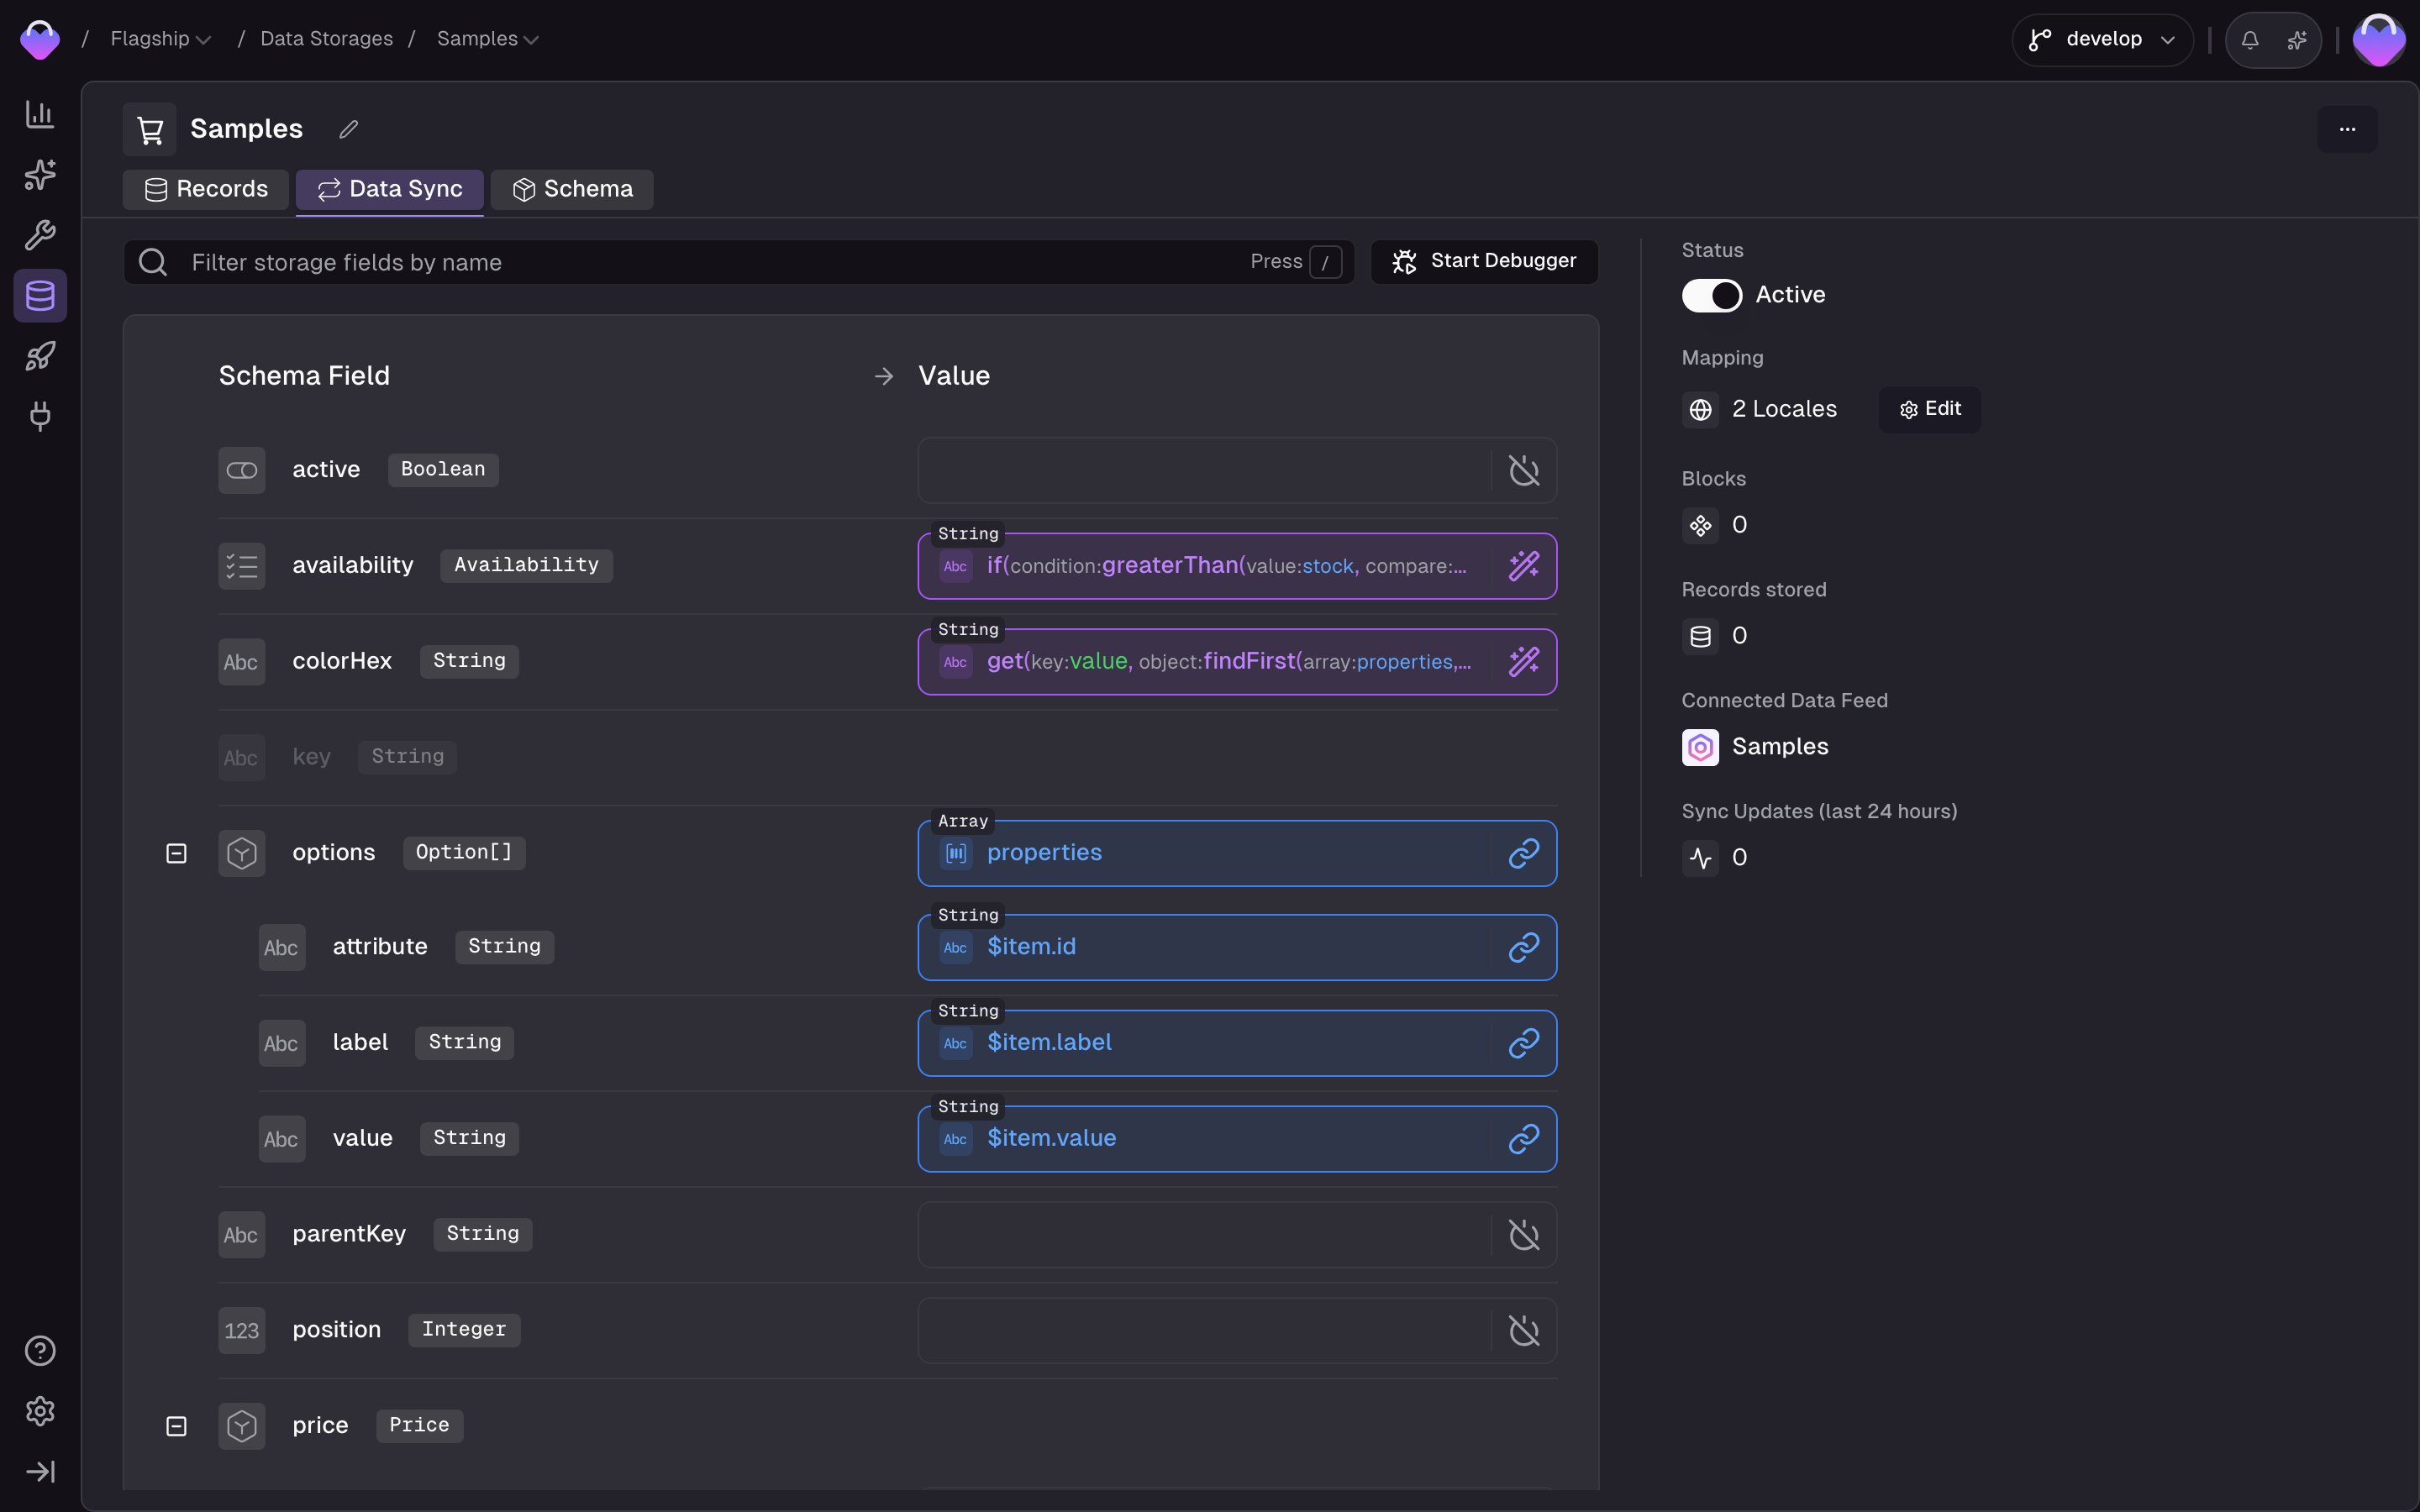Open the settings gear in sidebar
The height and width of the screenshot is (1512, 2420).
pyautogui.click(x=40, y=1411)
